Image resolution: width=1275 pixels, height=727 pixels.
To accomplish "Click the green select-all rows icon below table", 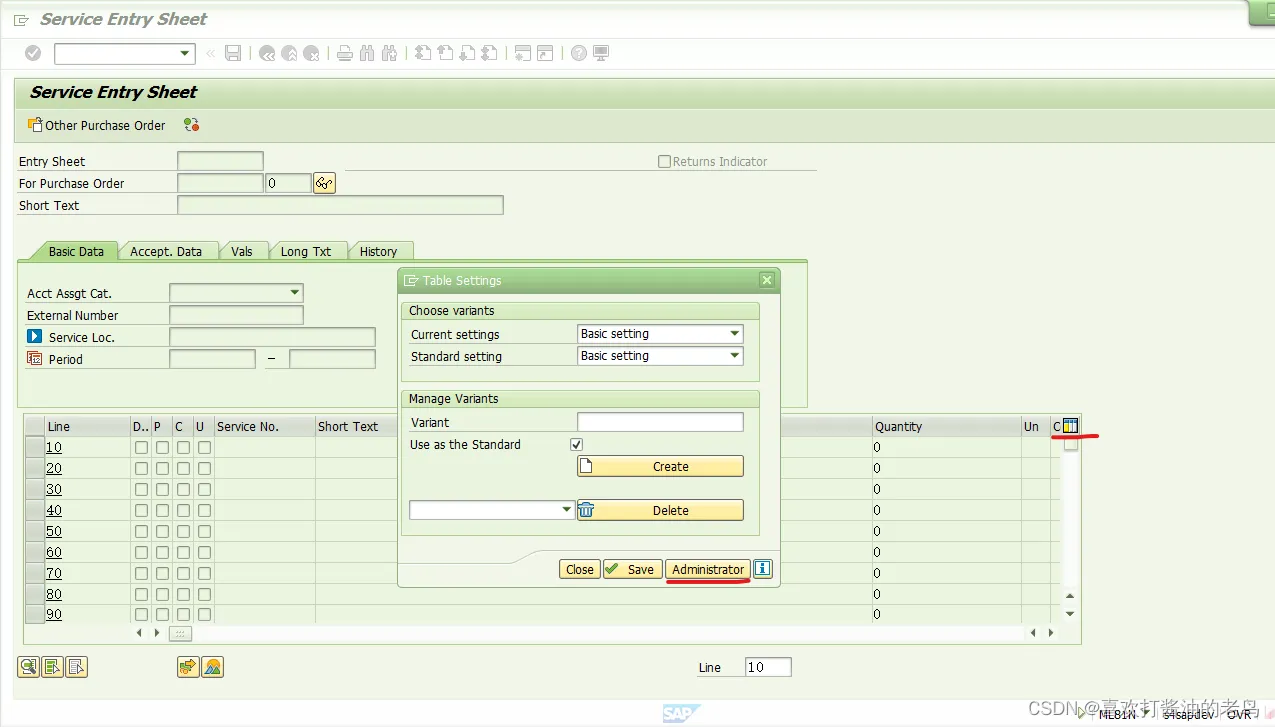I will tap(52, 667).
